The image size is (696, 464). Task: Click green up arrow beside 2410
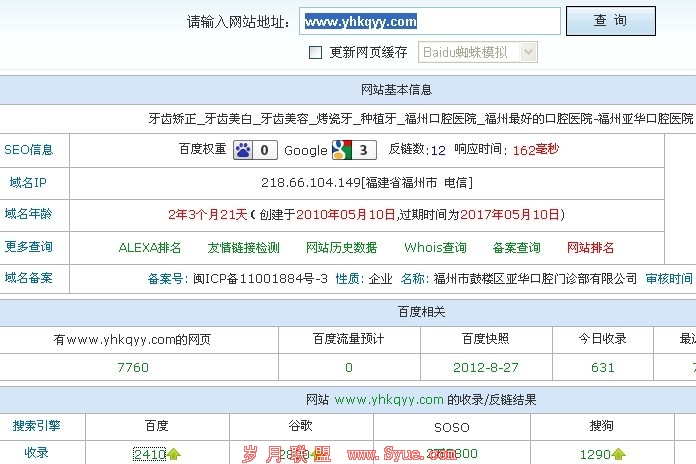pos(175,454)
